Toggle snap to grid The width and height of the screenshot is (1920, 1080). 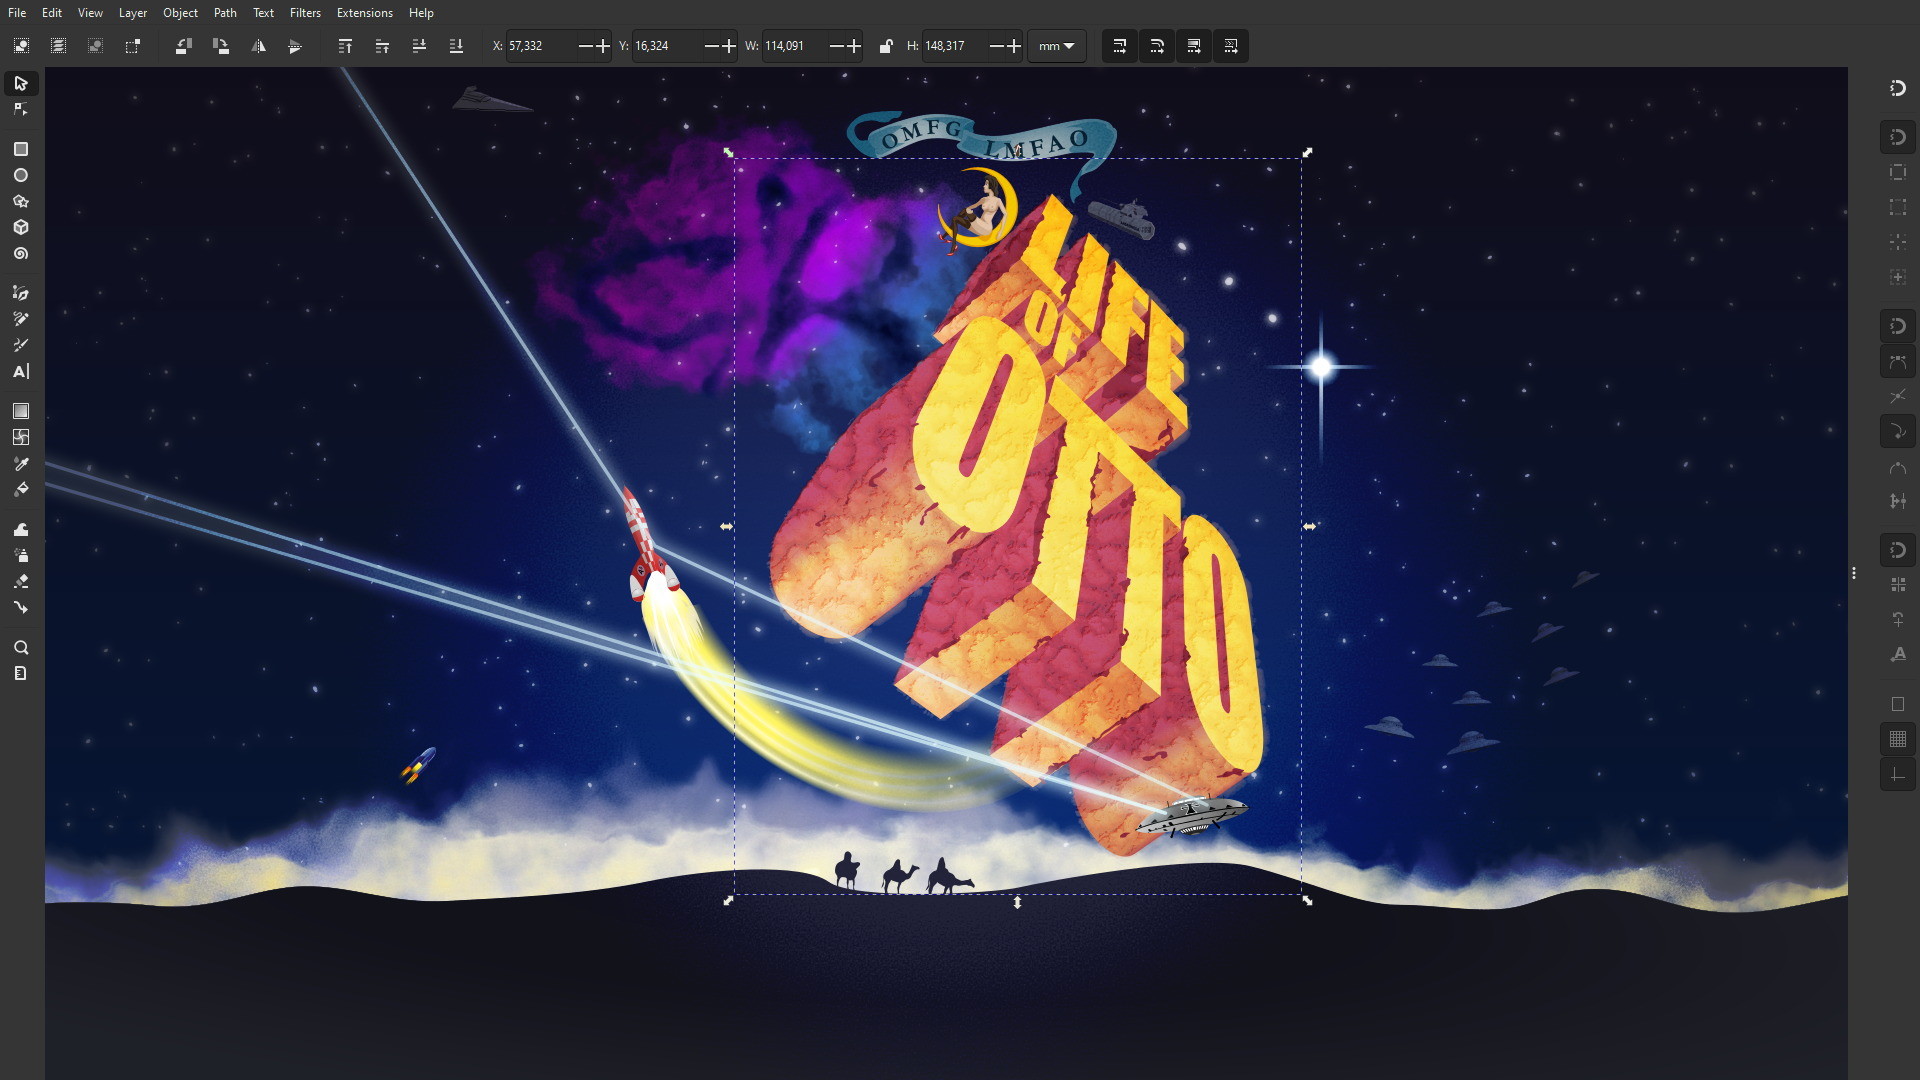[x=1897, y=739]
